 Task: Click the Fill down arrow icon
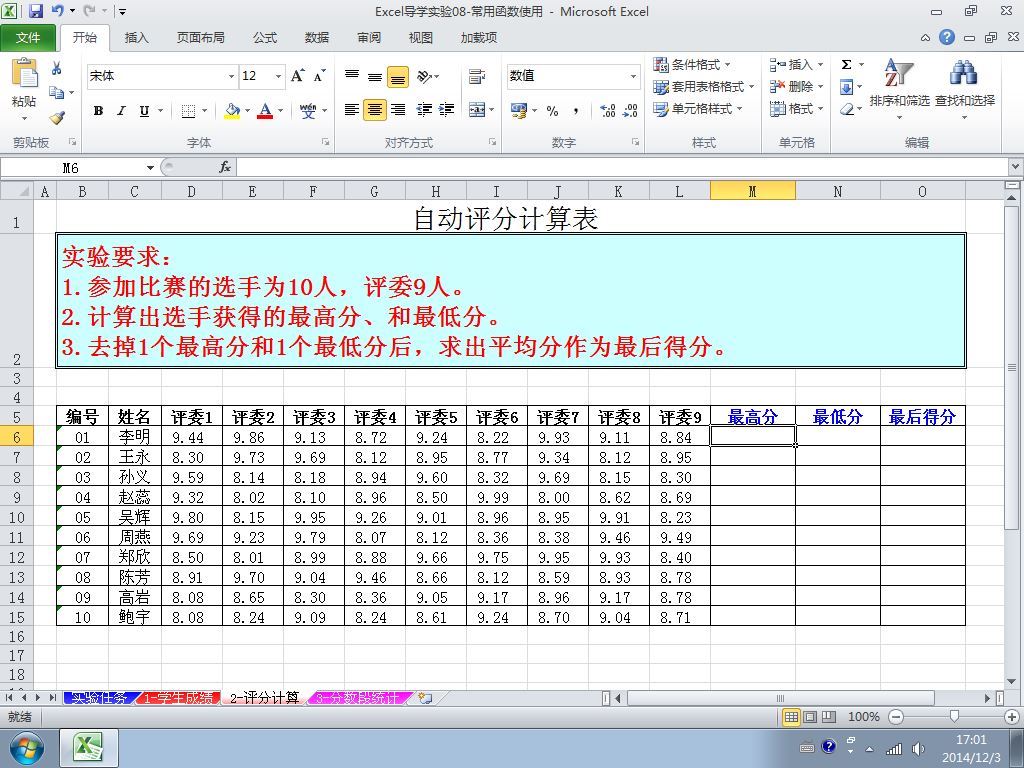846,87
